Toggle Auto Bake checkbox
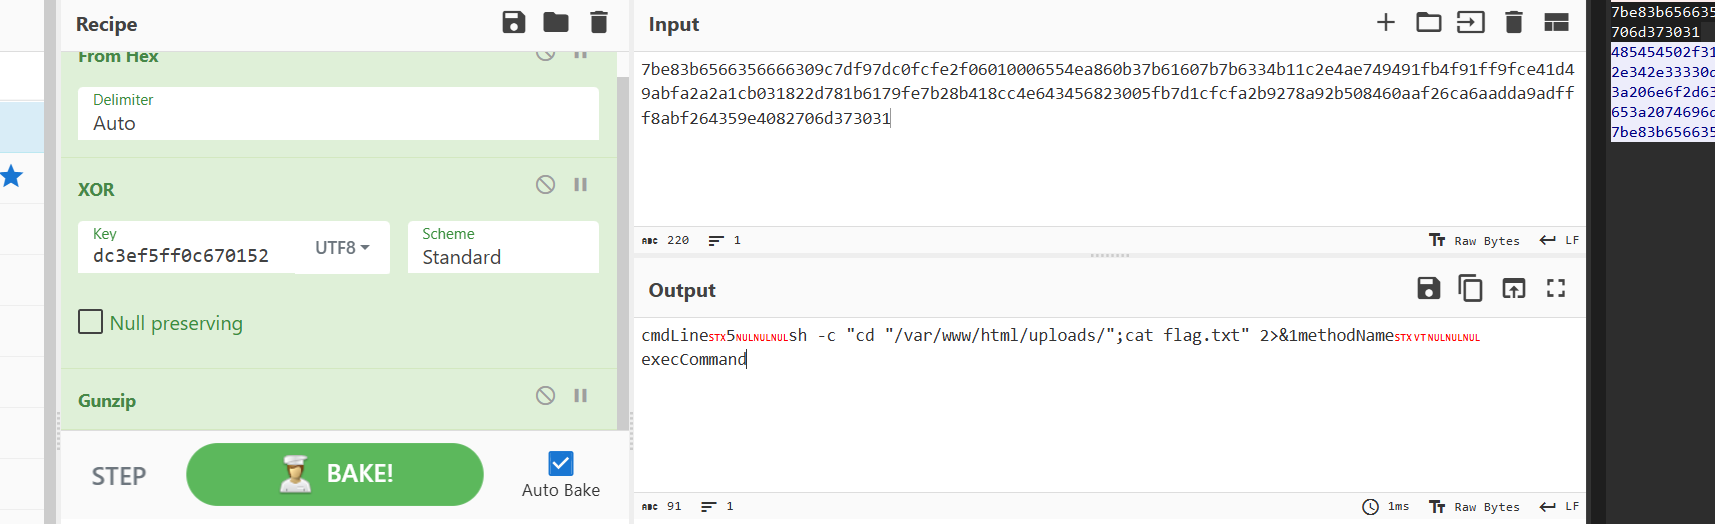 pos(561,463)
